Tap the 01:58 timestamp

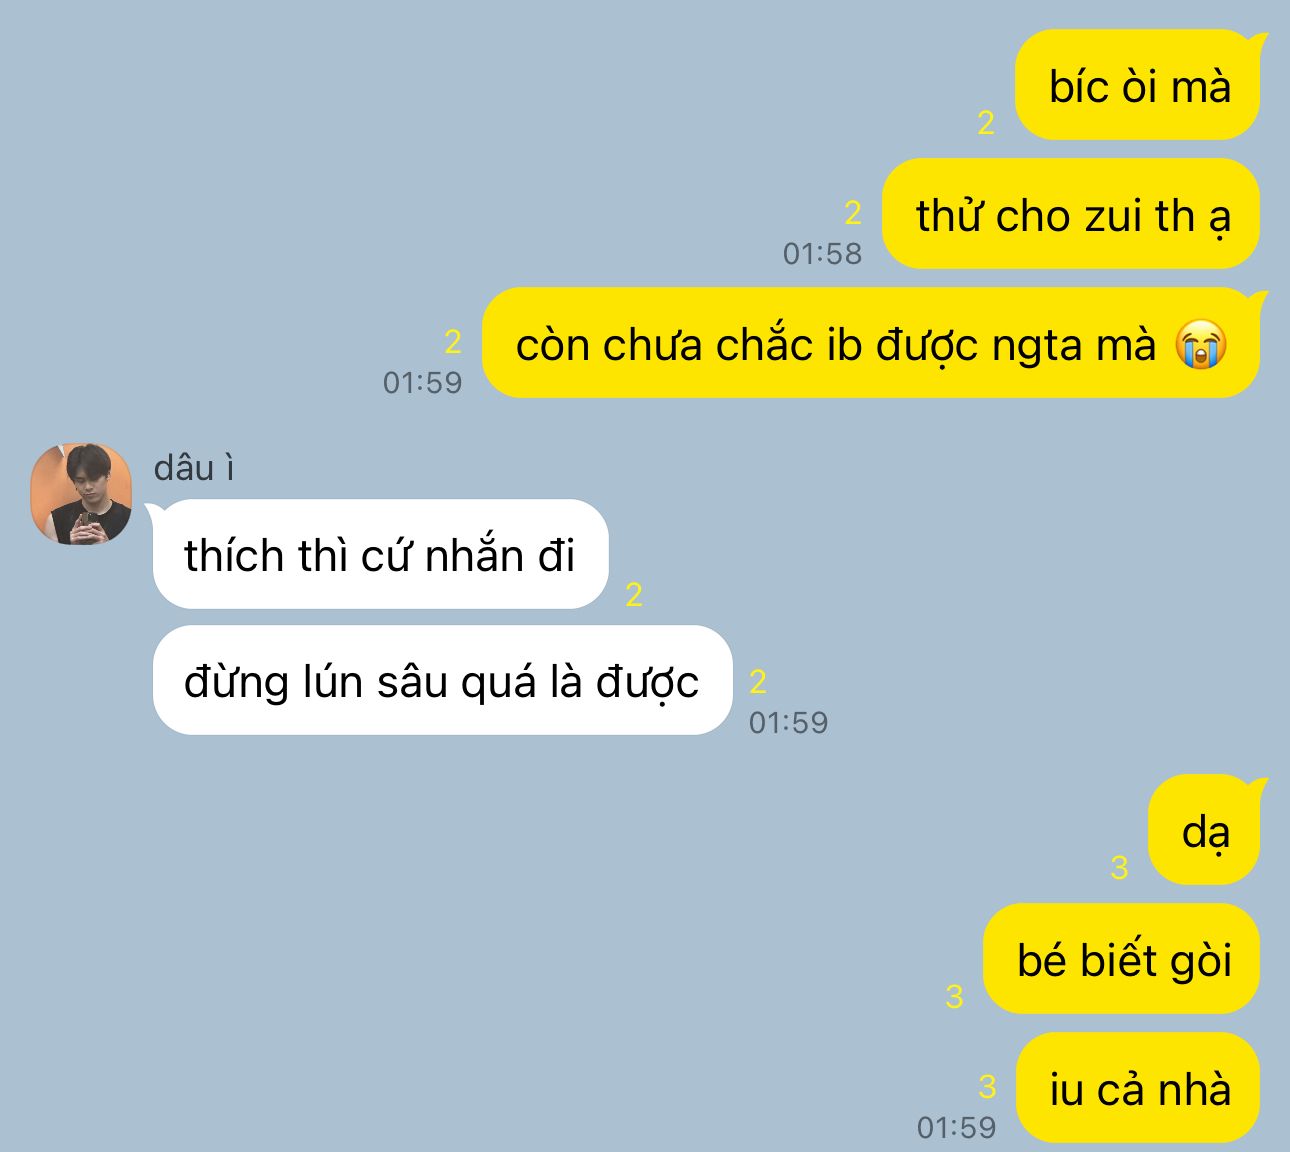[822, 253]
